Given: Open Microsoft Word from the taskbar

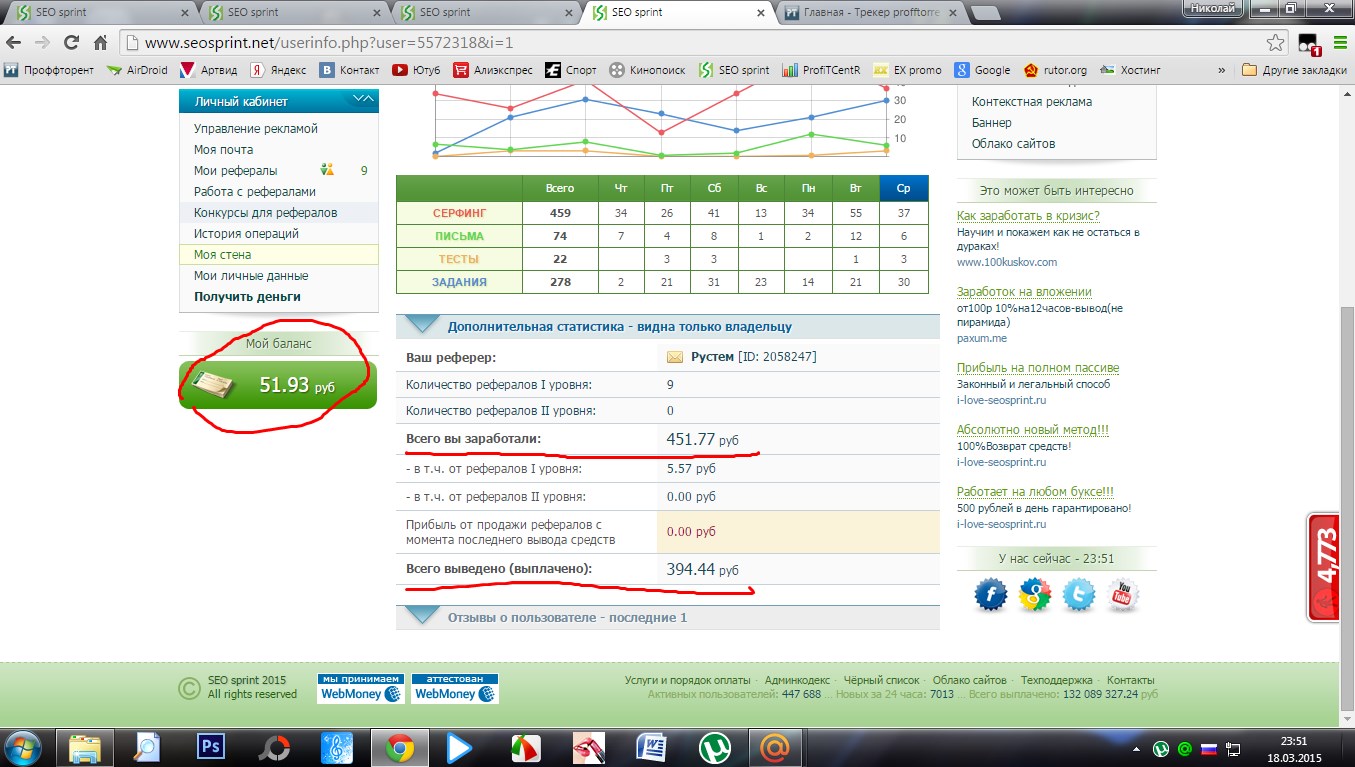Looking at the screenshot, I should point(651,747).
